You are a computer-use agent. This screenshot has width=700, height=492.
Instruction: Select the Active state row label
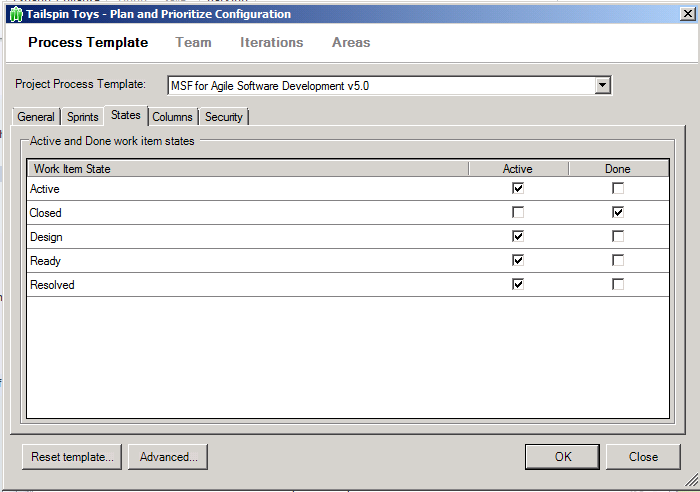[x=45, y=189]
